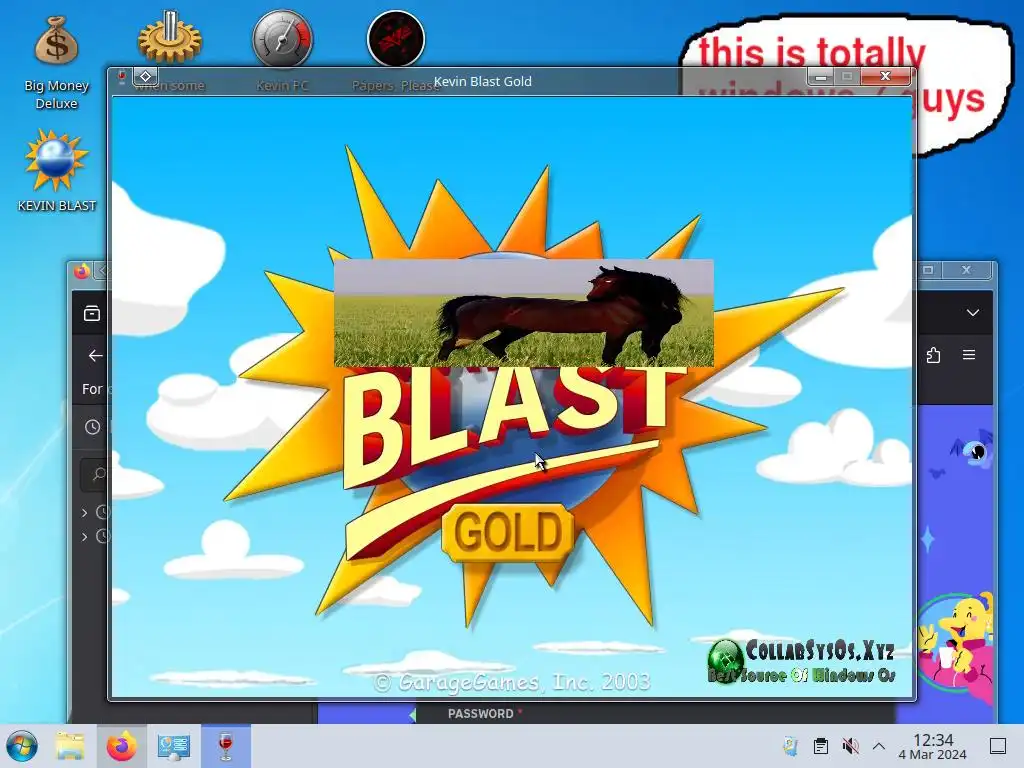Switch to Firefox in the taskbar
Screen dimensions: 1024x768
point(121,746)
